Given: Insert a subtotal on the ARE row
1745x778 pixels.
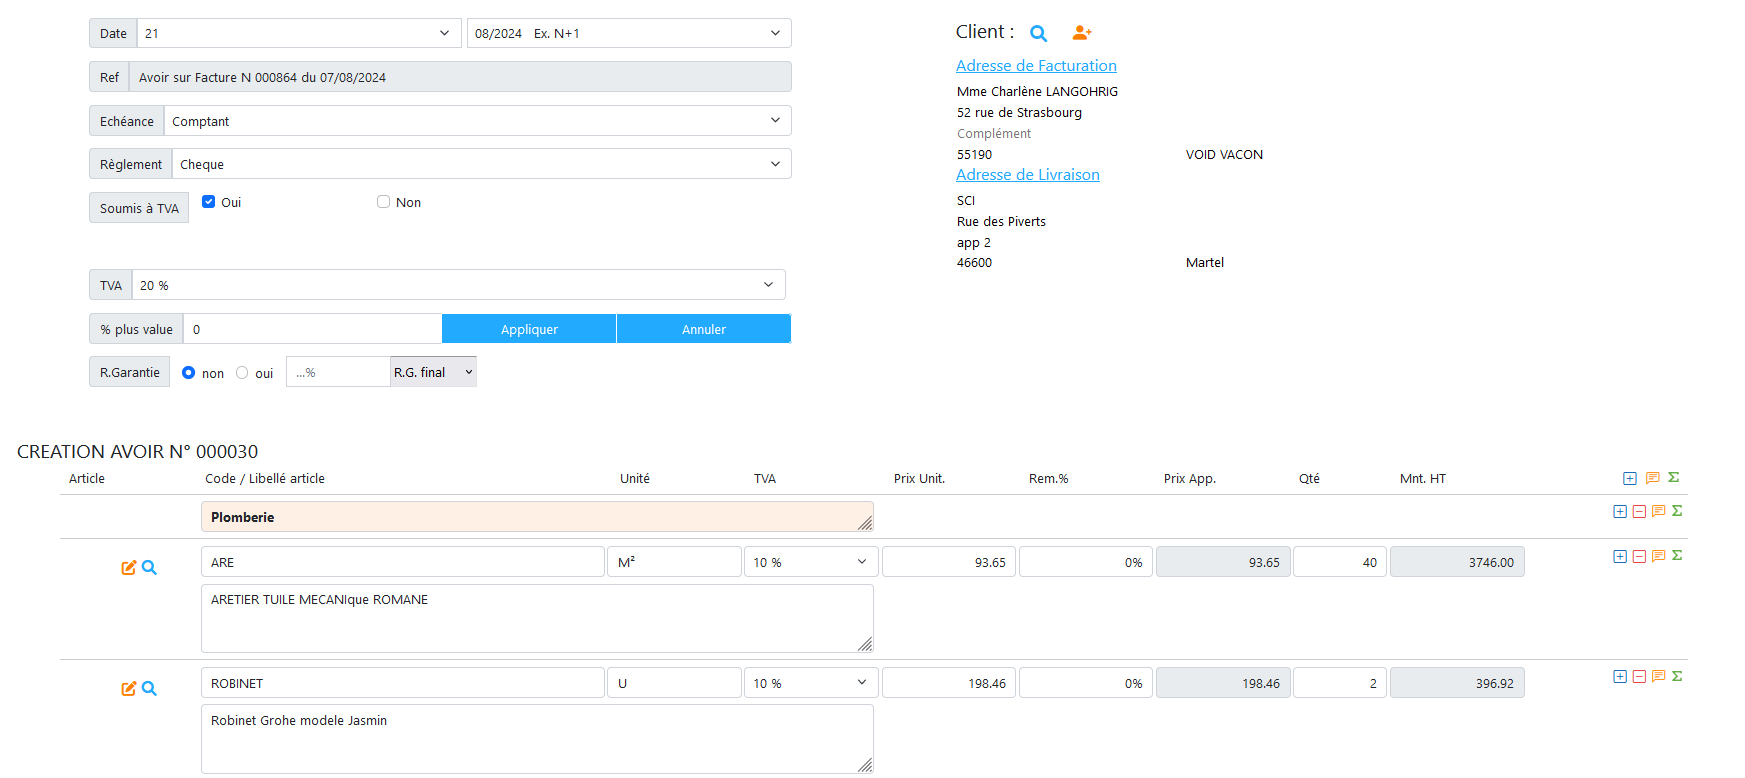Looking at the screenshot, I should [1677, 556].
